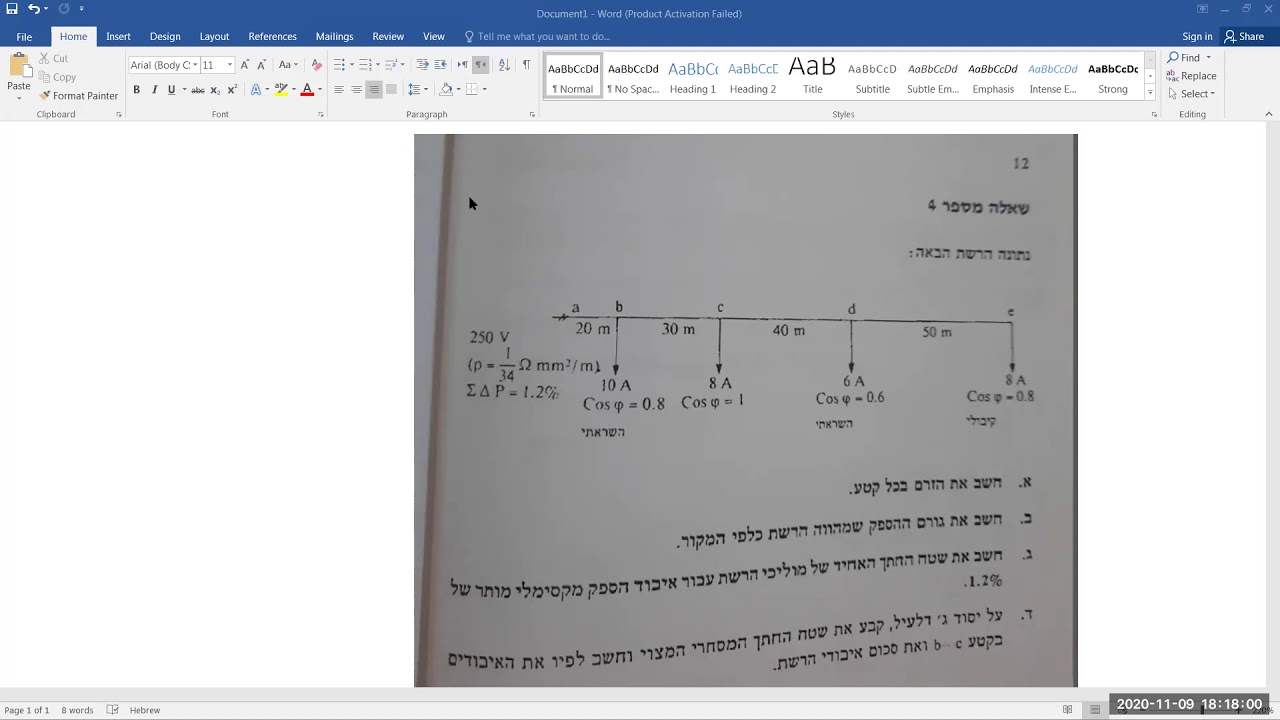Open the Font dialog launcher
This screenshot has height=720, width=1280.
321,115
